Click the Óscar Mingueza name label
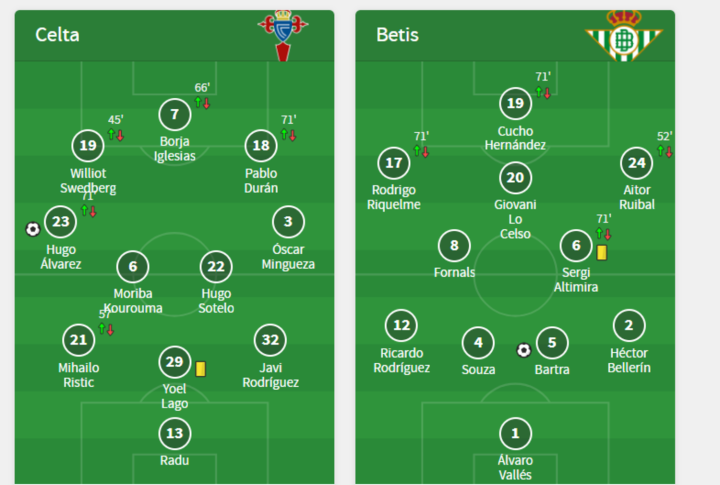 [x=288, y=257]
